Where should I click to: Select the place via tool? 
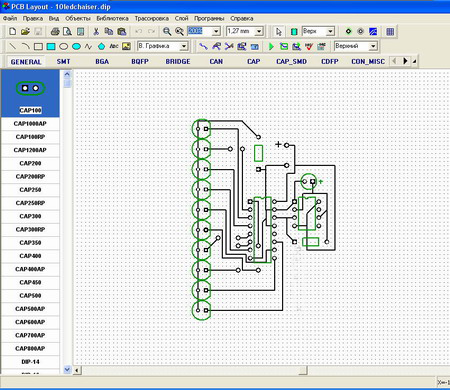(x=360, y=32)
